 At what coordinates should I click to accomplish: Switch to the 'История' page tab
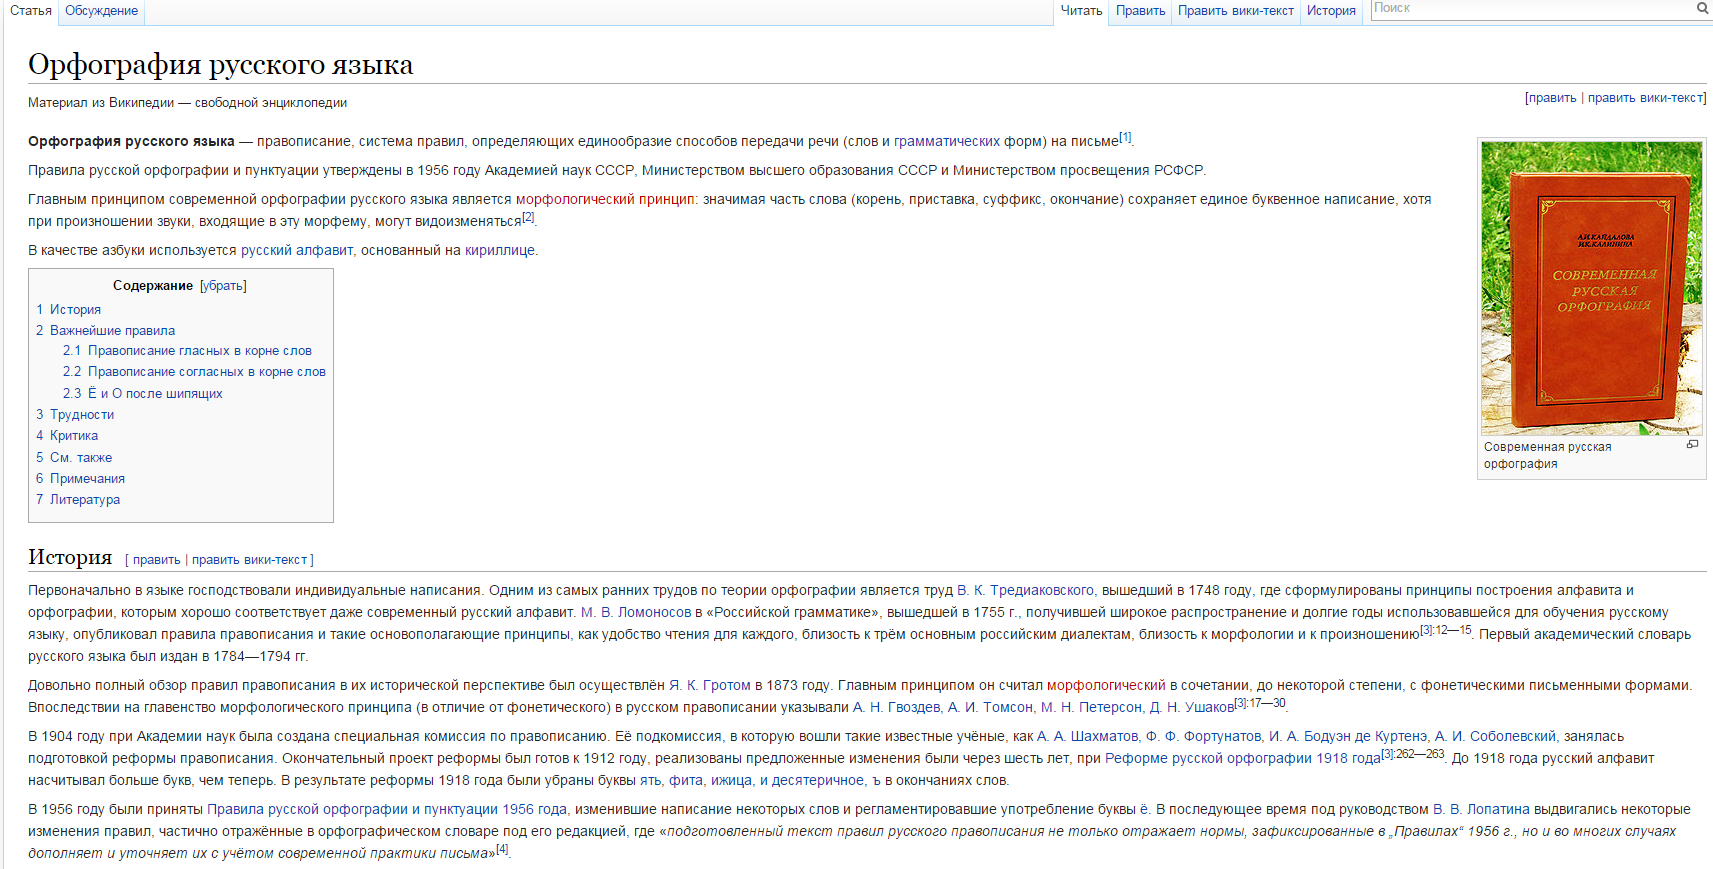point(1330,11)
